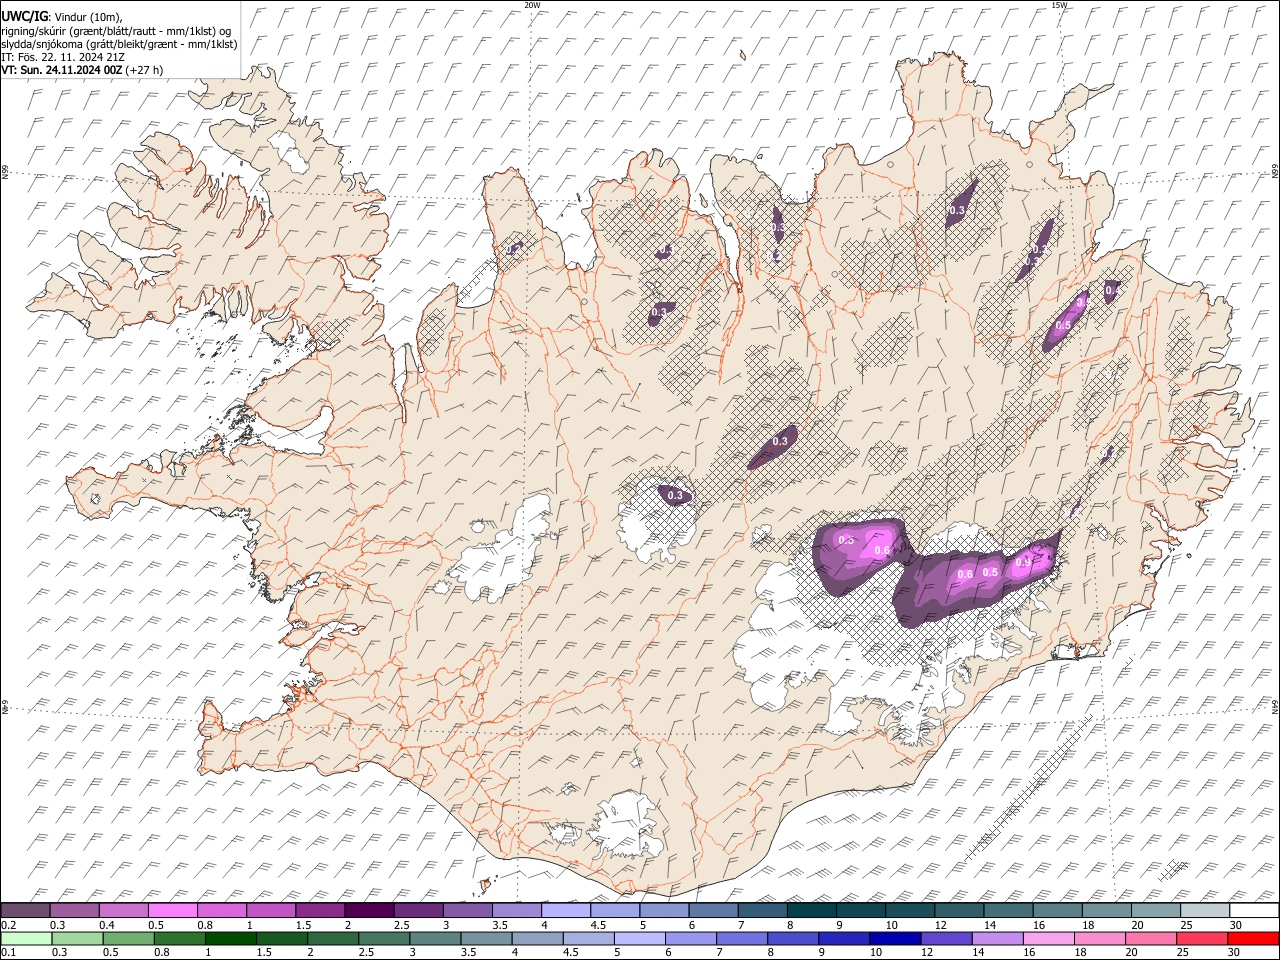Click the "15W" longitude label
Screen dimensions: 1280x960
coord(1059,5)
